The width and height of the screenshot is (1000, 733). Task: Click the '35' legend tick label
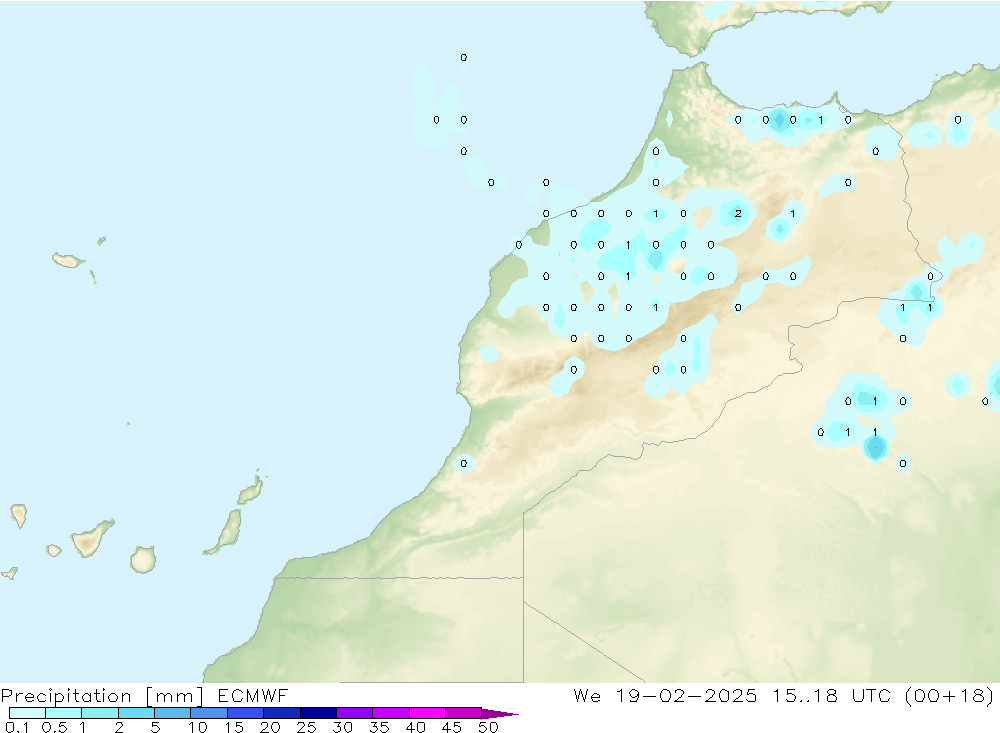(379, 727)
